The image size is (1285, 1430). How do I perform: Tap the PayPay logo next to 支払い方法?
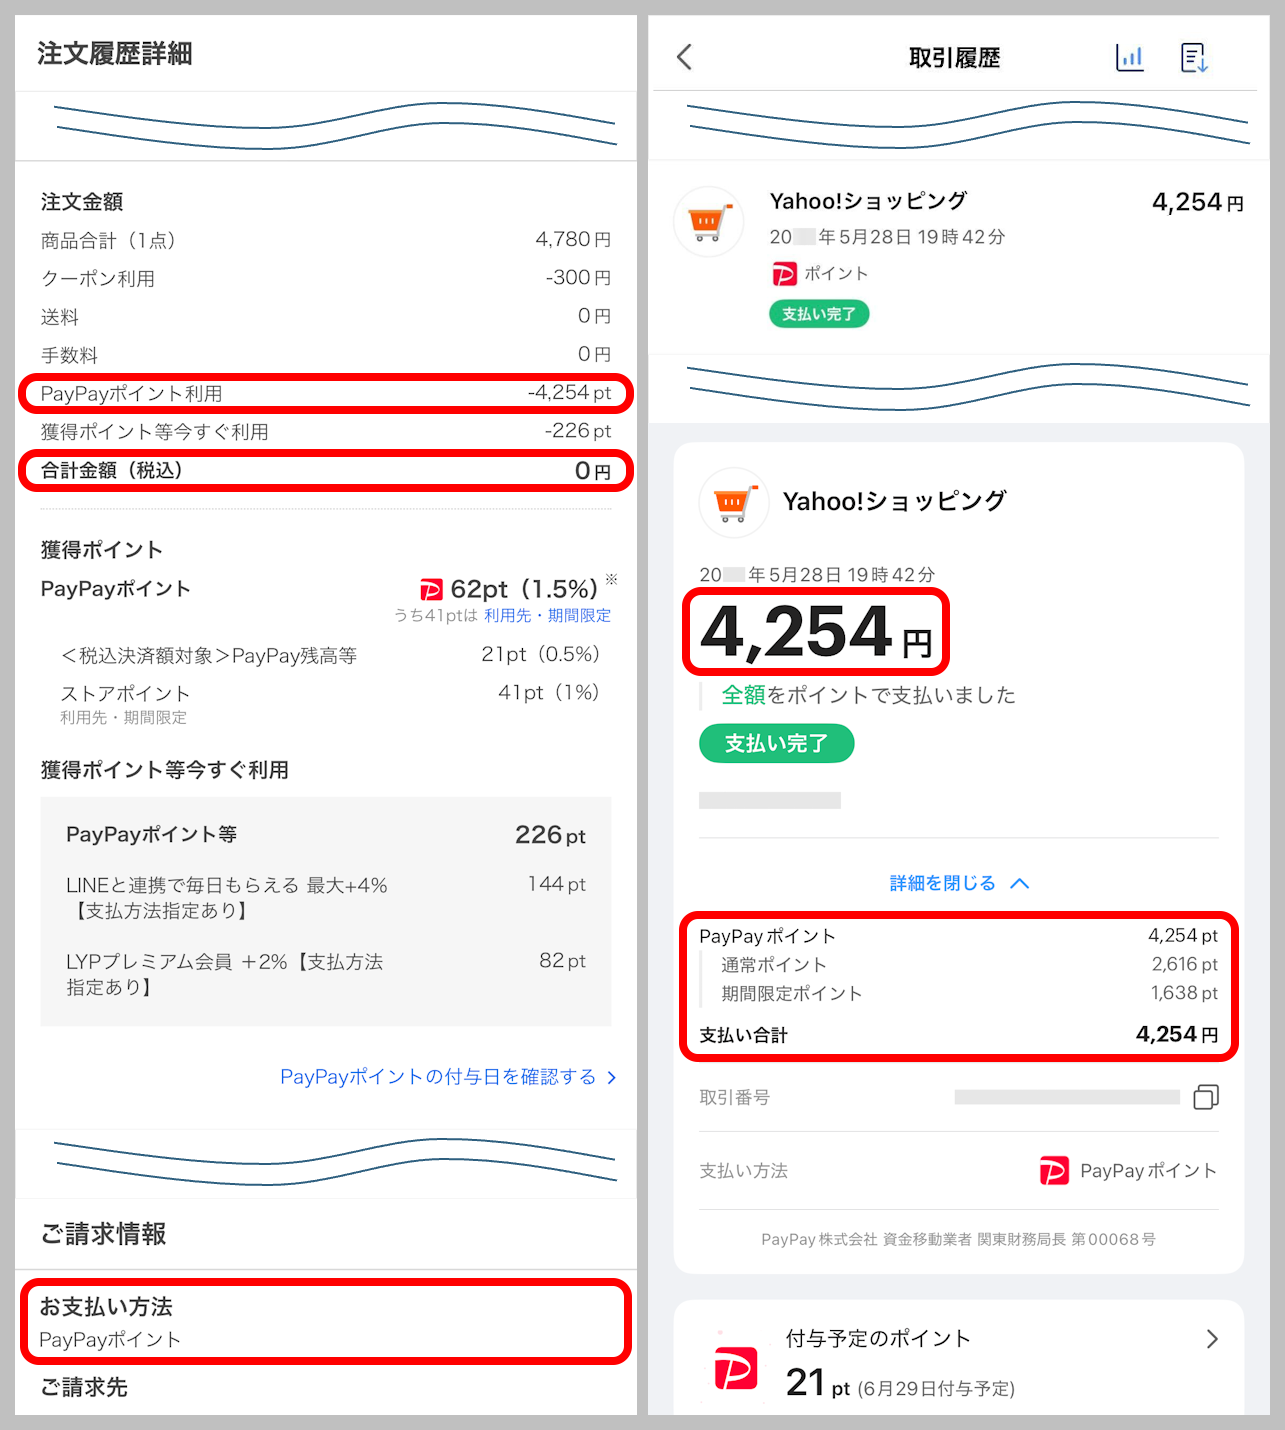point(1054,1170)
